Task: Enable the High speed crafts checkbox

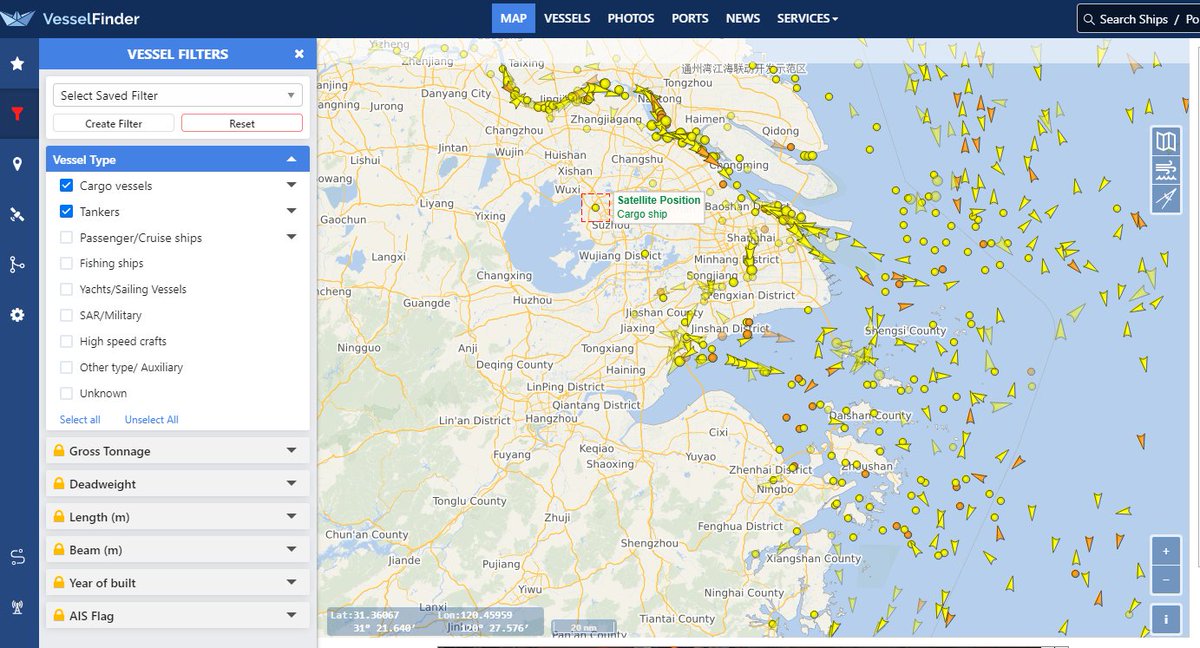Action: (x=66, y=341)
